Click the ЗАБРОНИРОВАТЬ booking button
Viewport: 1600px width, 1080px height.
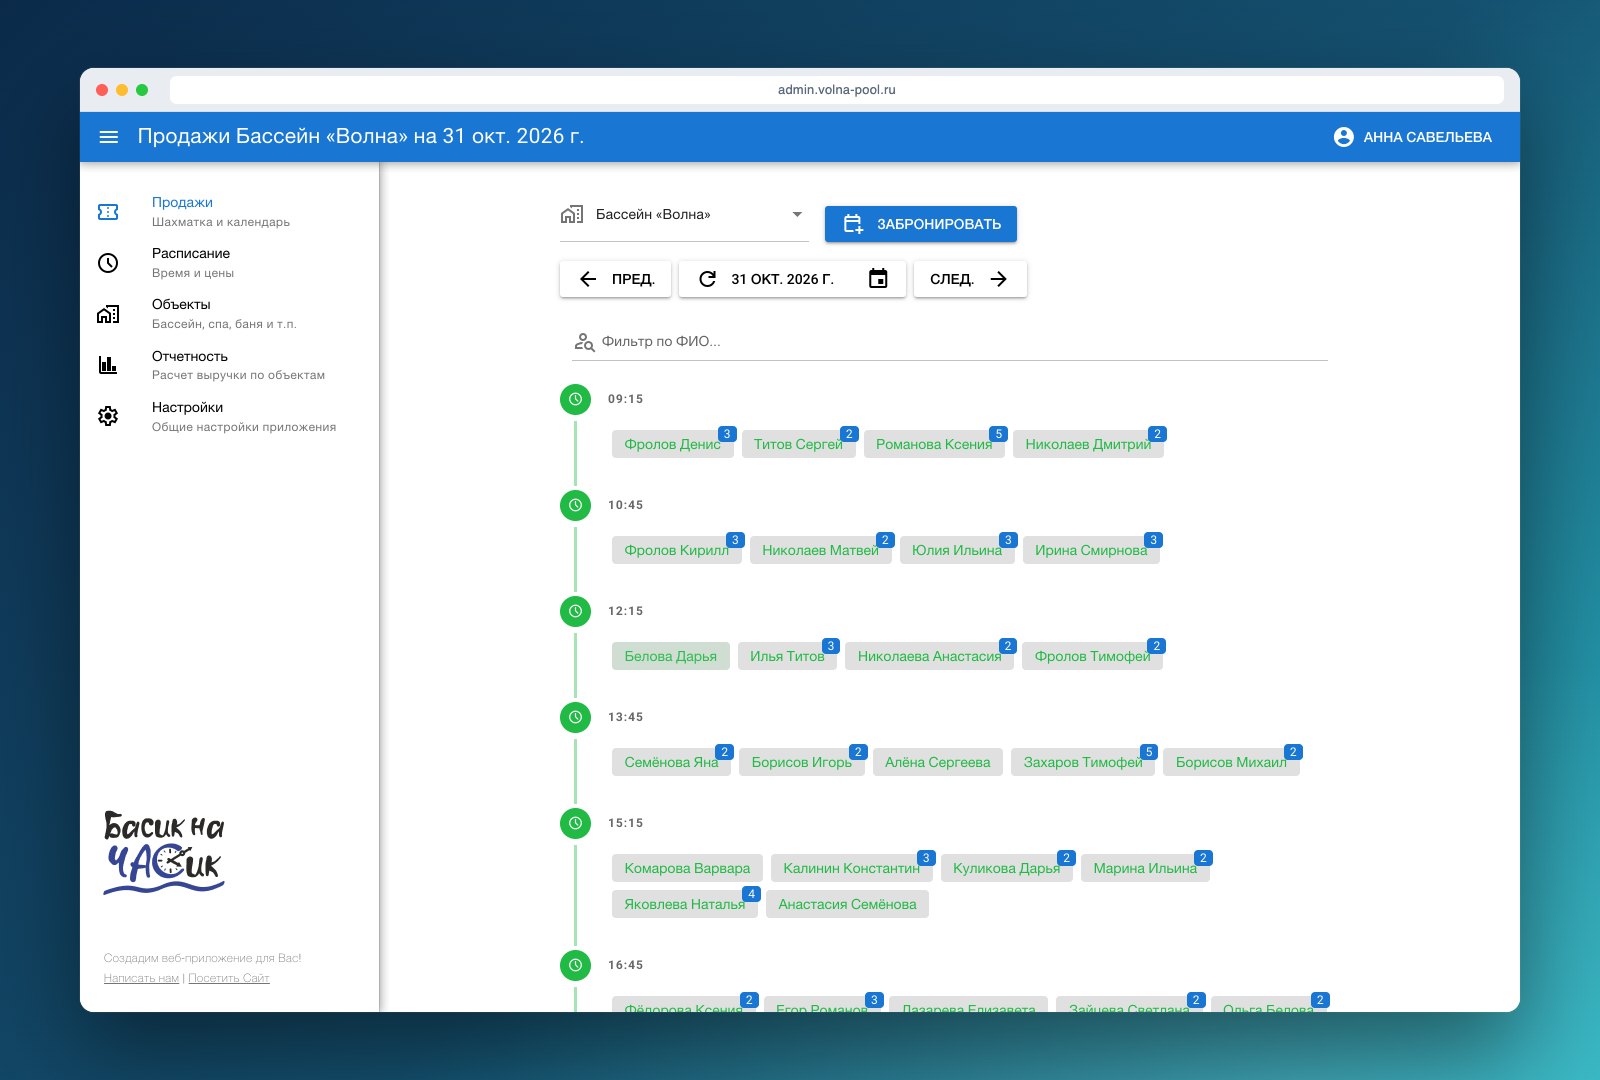(x=921, y=224)
